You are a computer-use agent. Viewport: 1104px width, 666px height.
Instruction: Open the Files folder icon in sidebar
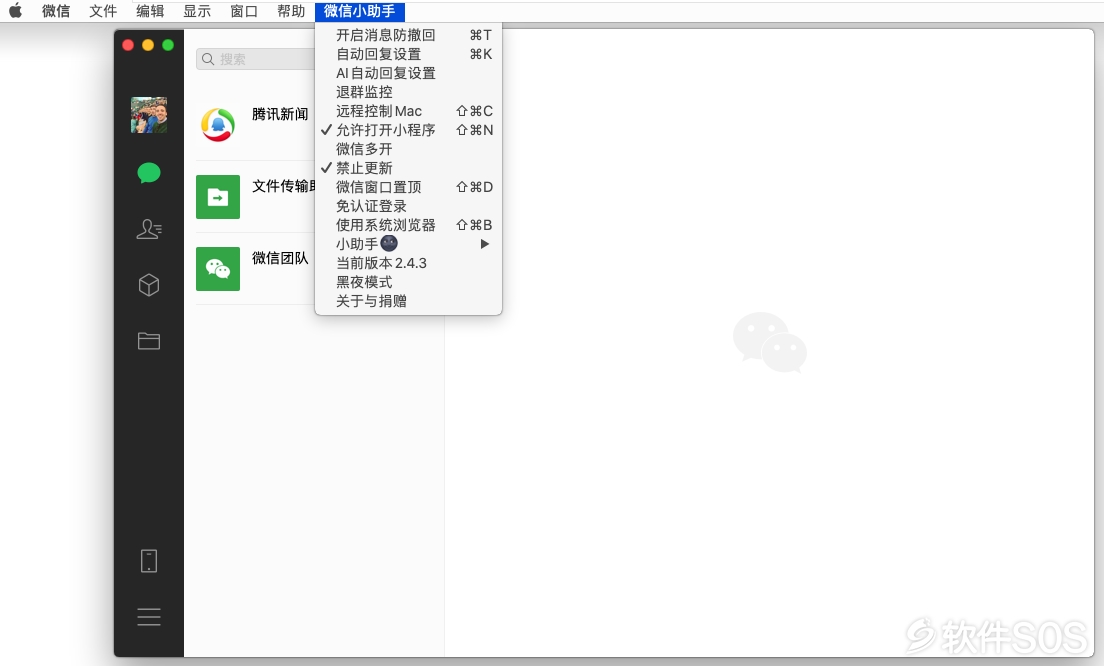[149, 341]
